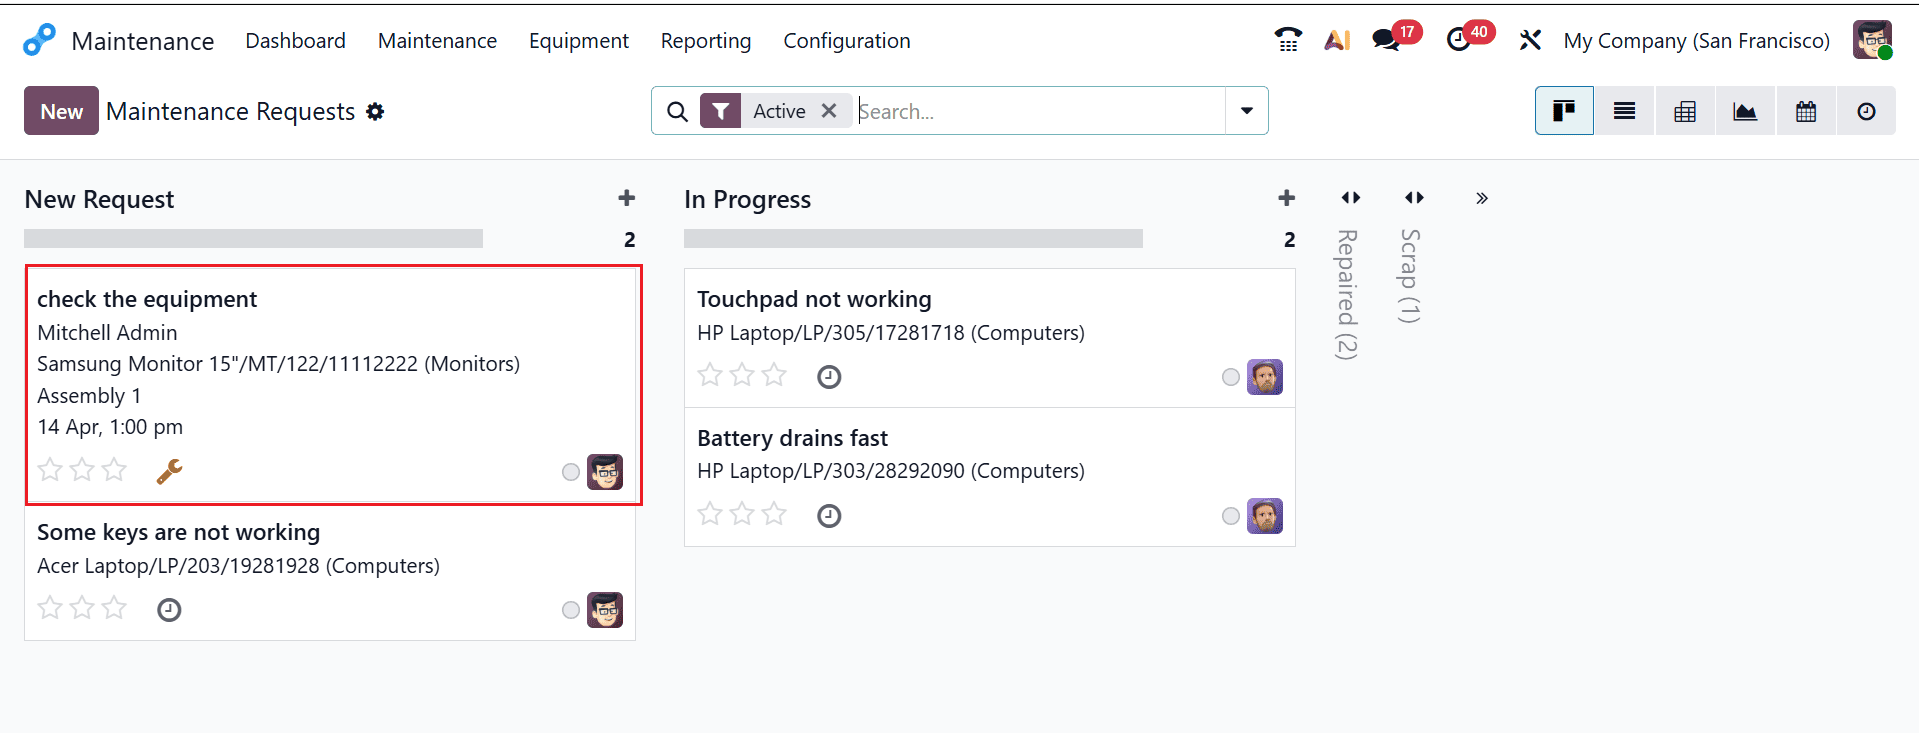Screen dimensions: 1919x733
Task: Open the messaging conversations panel
Action: click(1387, 40)
